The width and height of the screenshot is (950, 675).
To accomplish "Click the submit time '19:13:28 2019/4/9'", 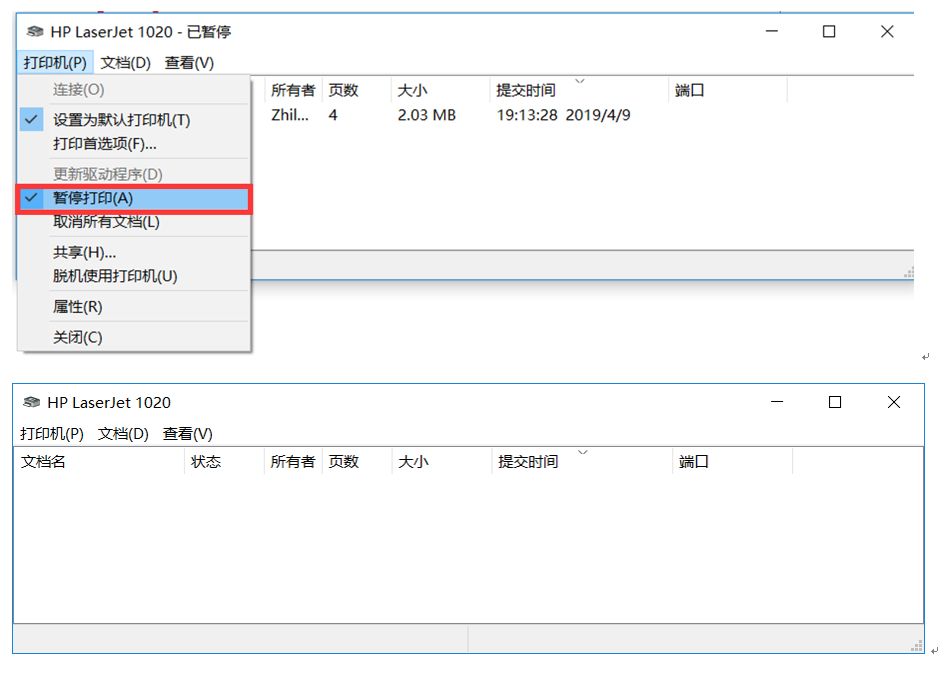I will pyautogui.click(x=563, y=115).
